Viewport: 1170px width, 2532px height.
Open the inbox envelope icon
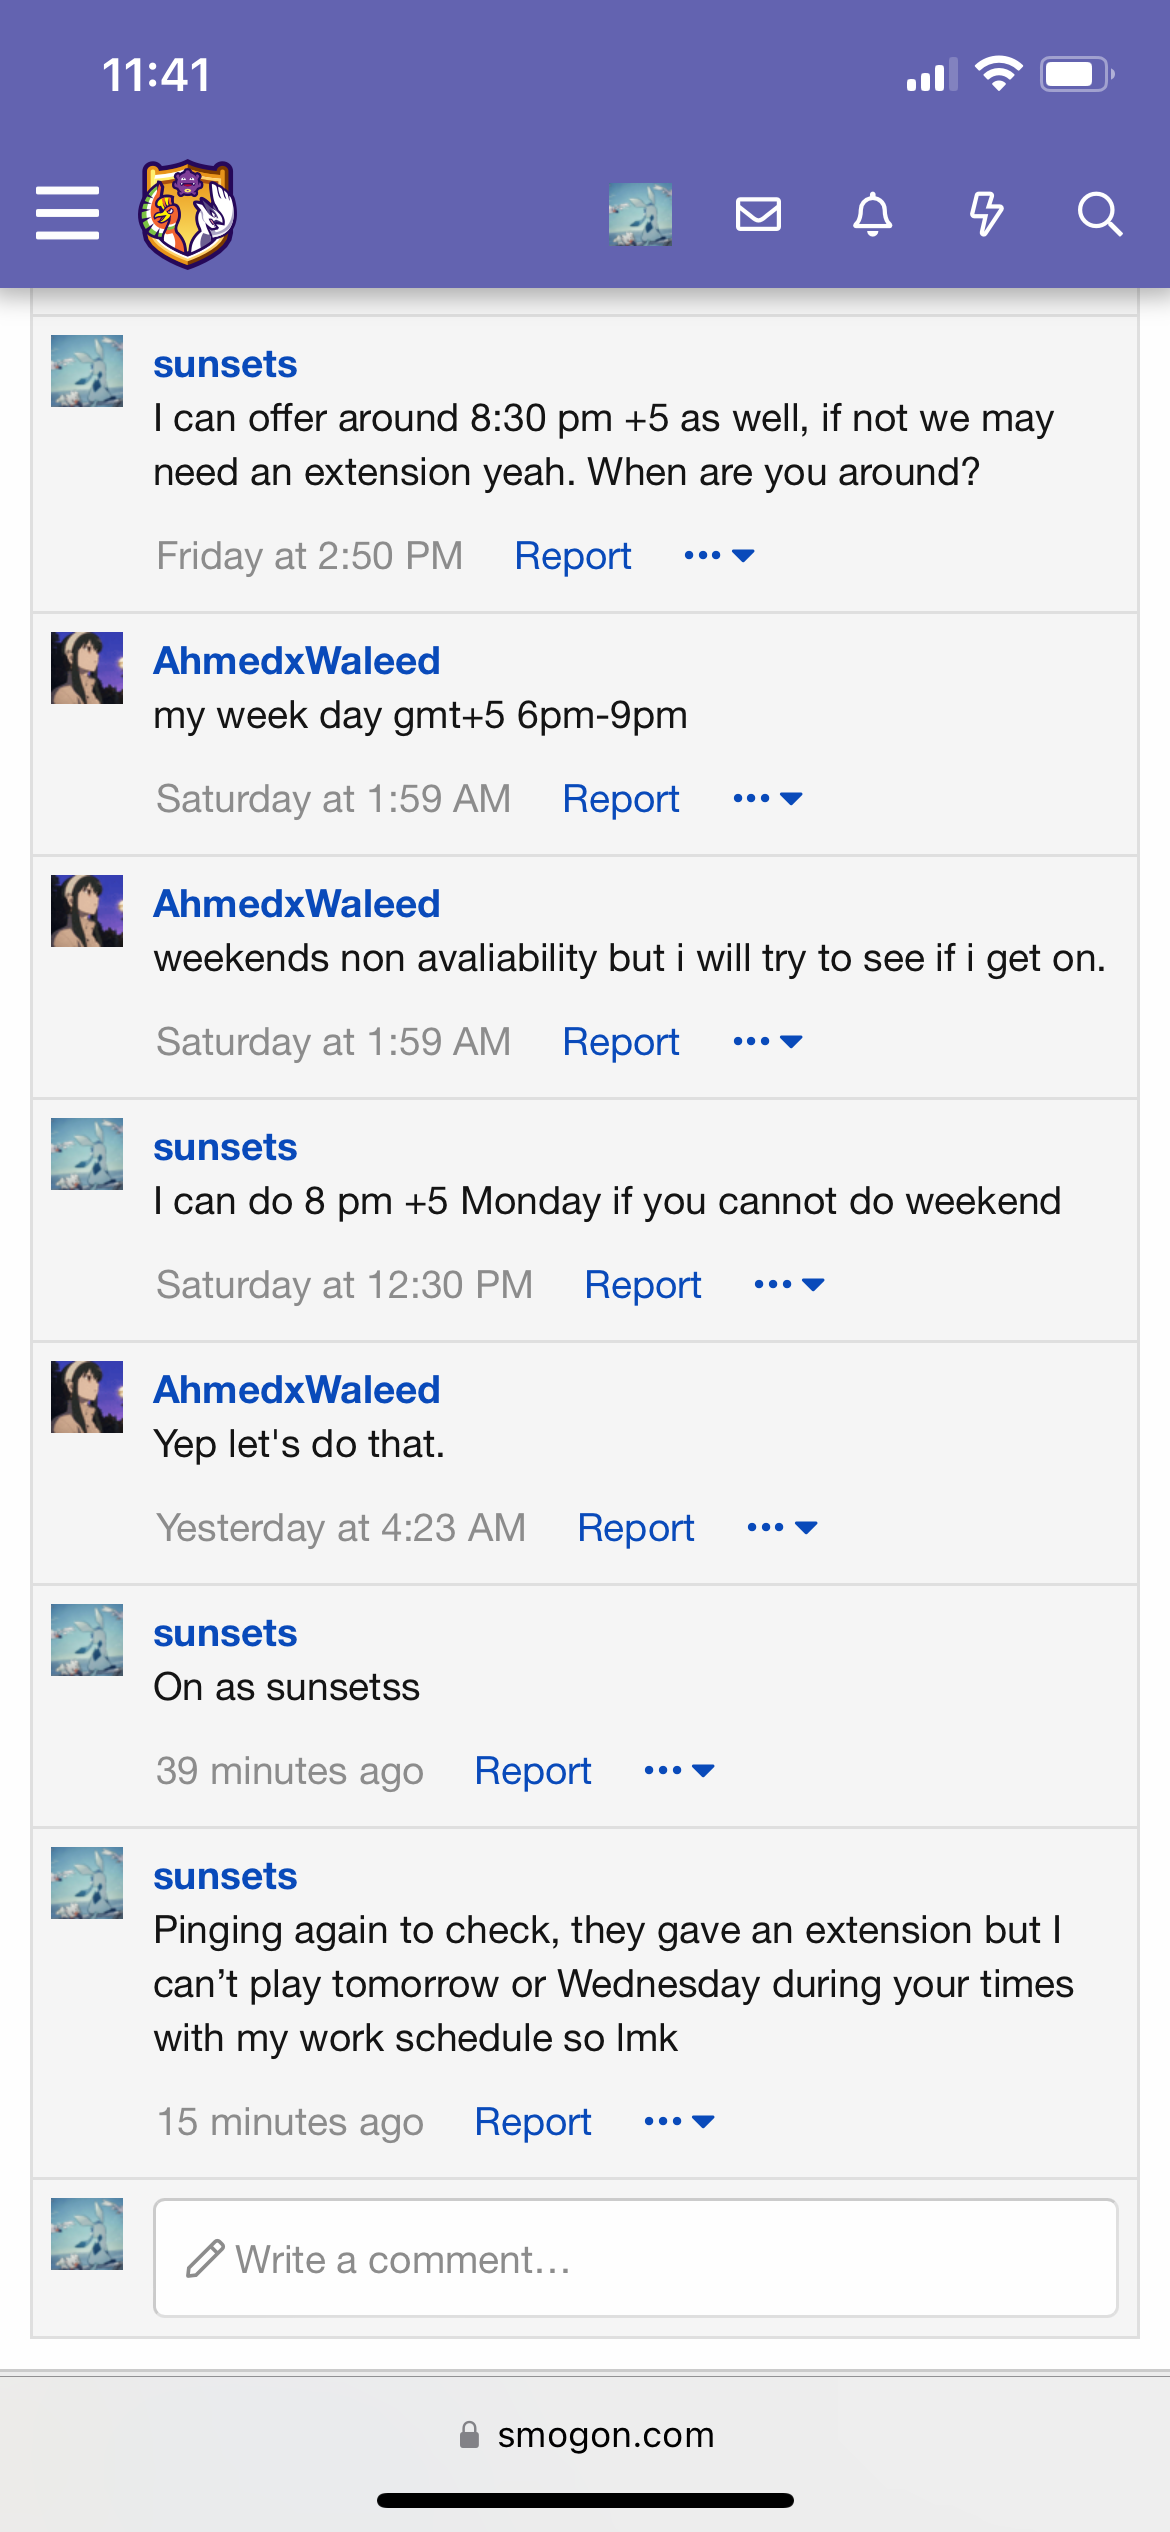(758, 214)
